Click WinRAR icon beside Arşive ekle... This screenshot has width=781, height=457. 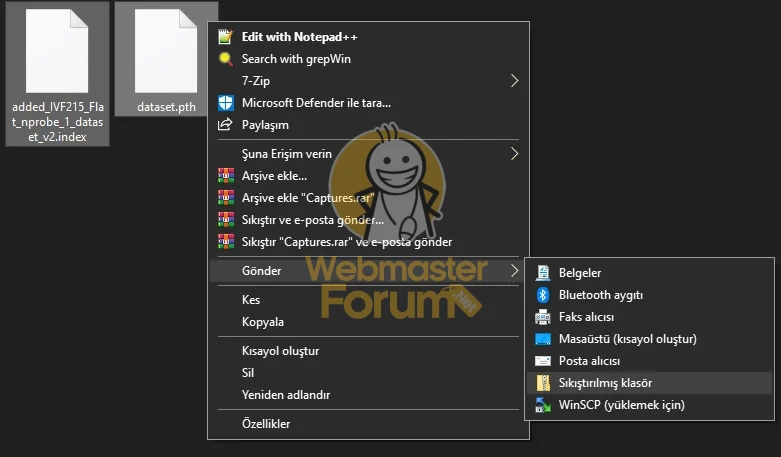tap(226, 176)
